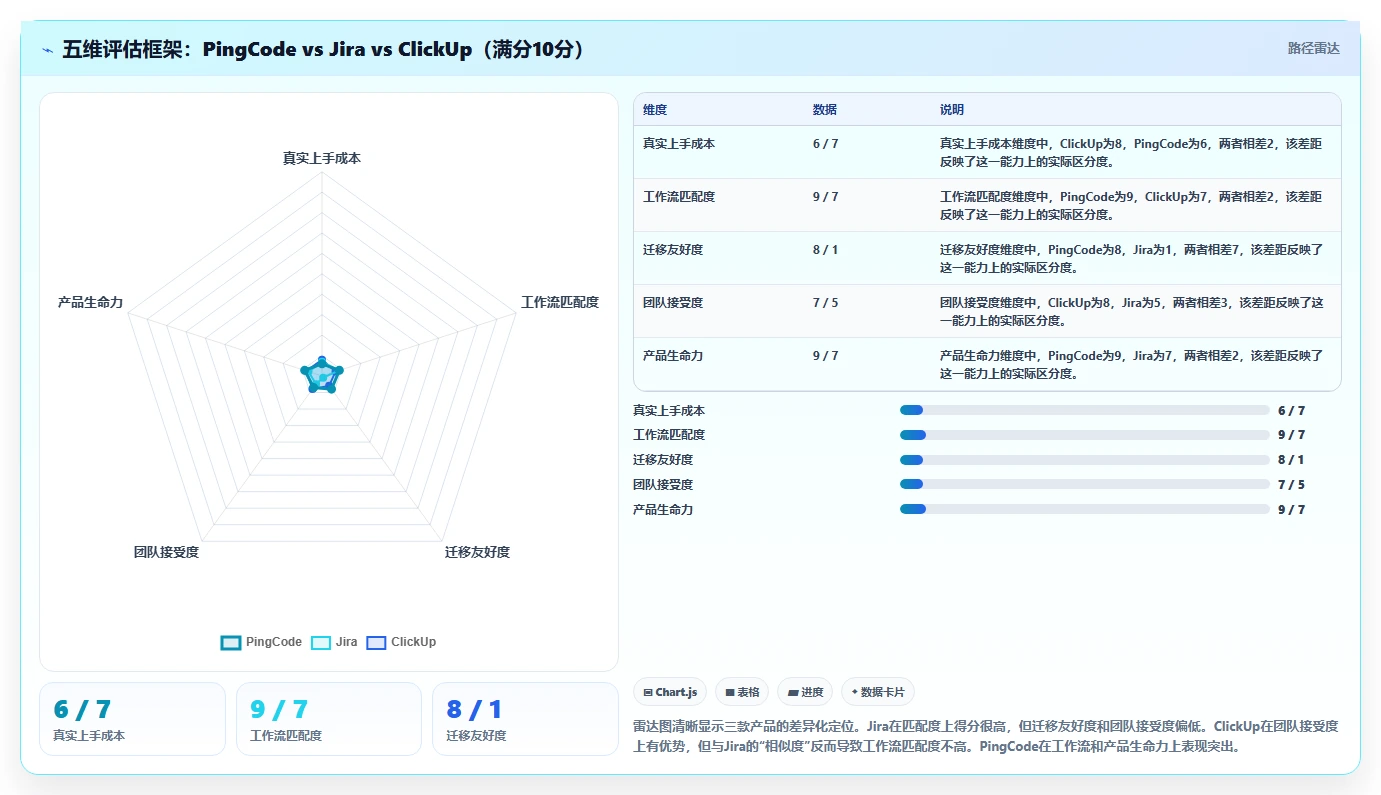The height and width of the screenshot is (795, 1381).
Task: Click the 真实上手成本 progress bar
Action: click(x=1084, y=410)
